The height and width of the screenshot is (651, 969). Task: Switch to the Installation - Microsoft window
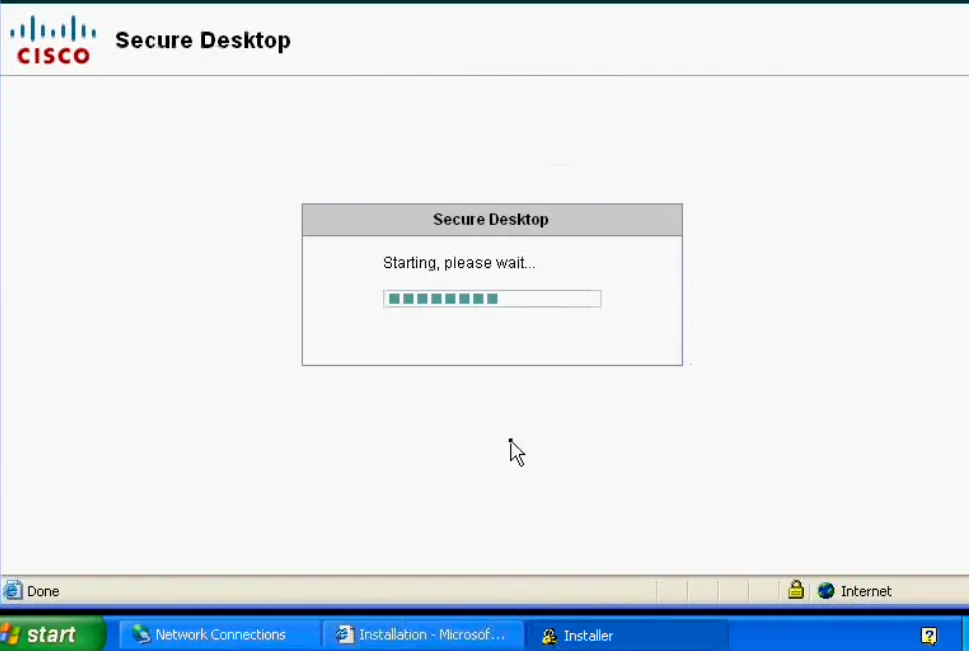click(425, 634)
